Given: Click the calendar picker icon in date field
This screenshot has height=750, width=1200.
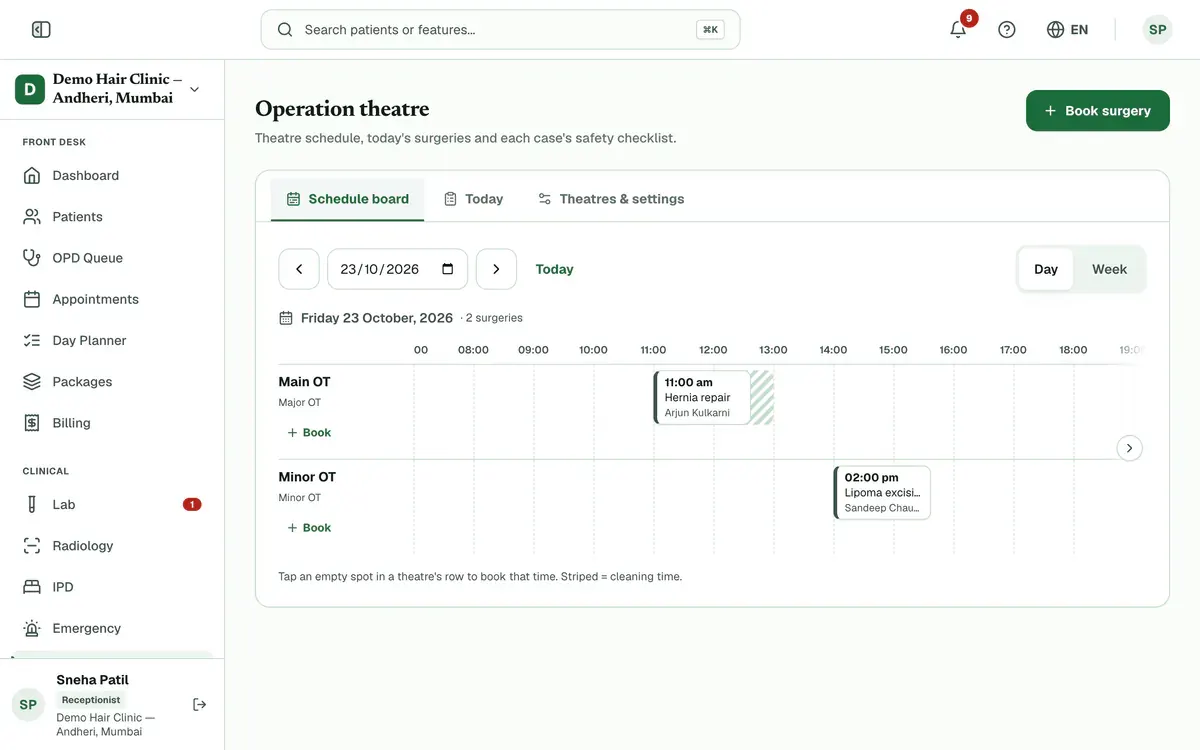Looking at the screenshot, I should point(447,269).
